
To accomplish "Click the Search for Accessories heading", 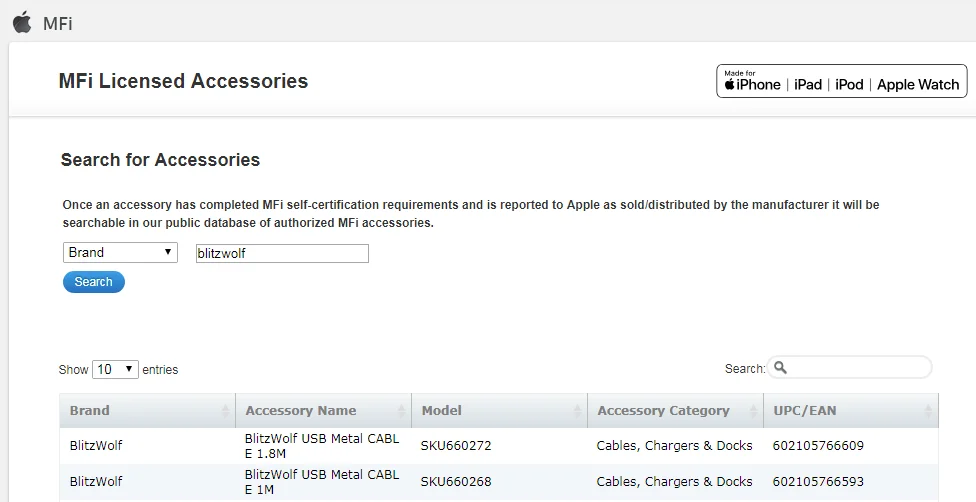I will 160,160.
